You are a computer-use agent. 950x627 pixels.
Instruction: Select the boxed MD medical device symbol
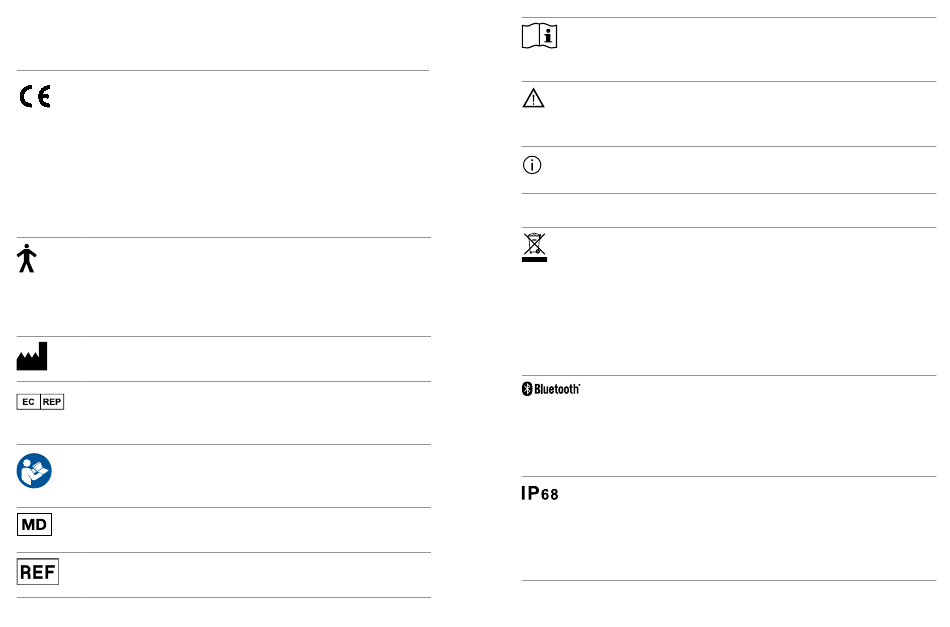point(35,525)
